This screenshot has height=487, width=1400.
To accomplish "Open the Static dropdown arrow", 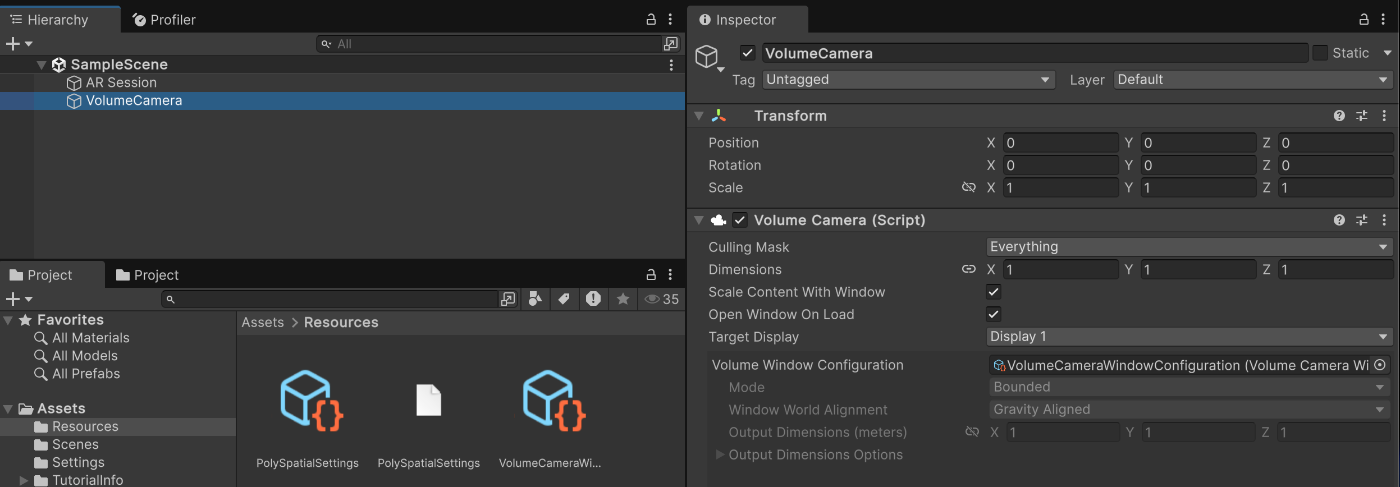I will [1387, 54].
